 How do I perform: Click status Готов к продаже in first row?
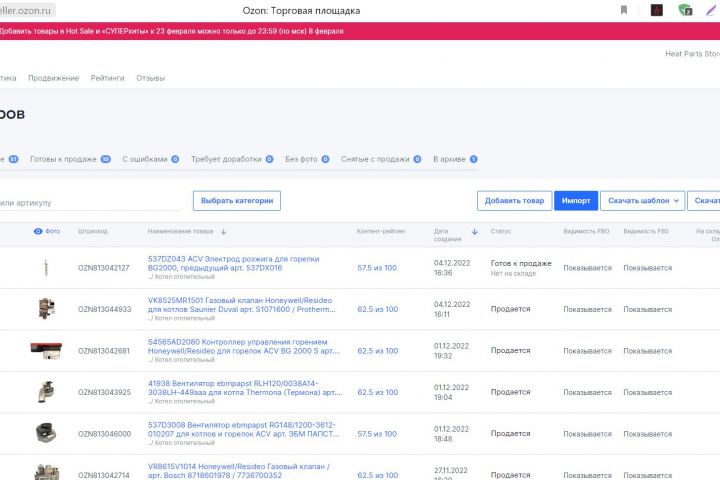(x=521, y=263)
